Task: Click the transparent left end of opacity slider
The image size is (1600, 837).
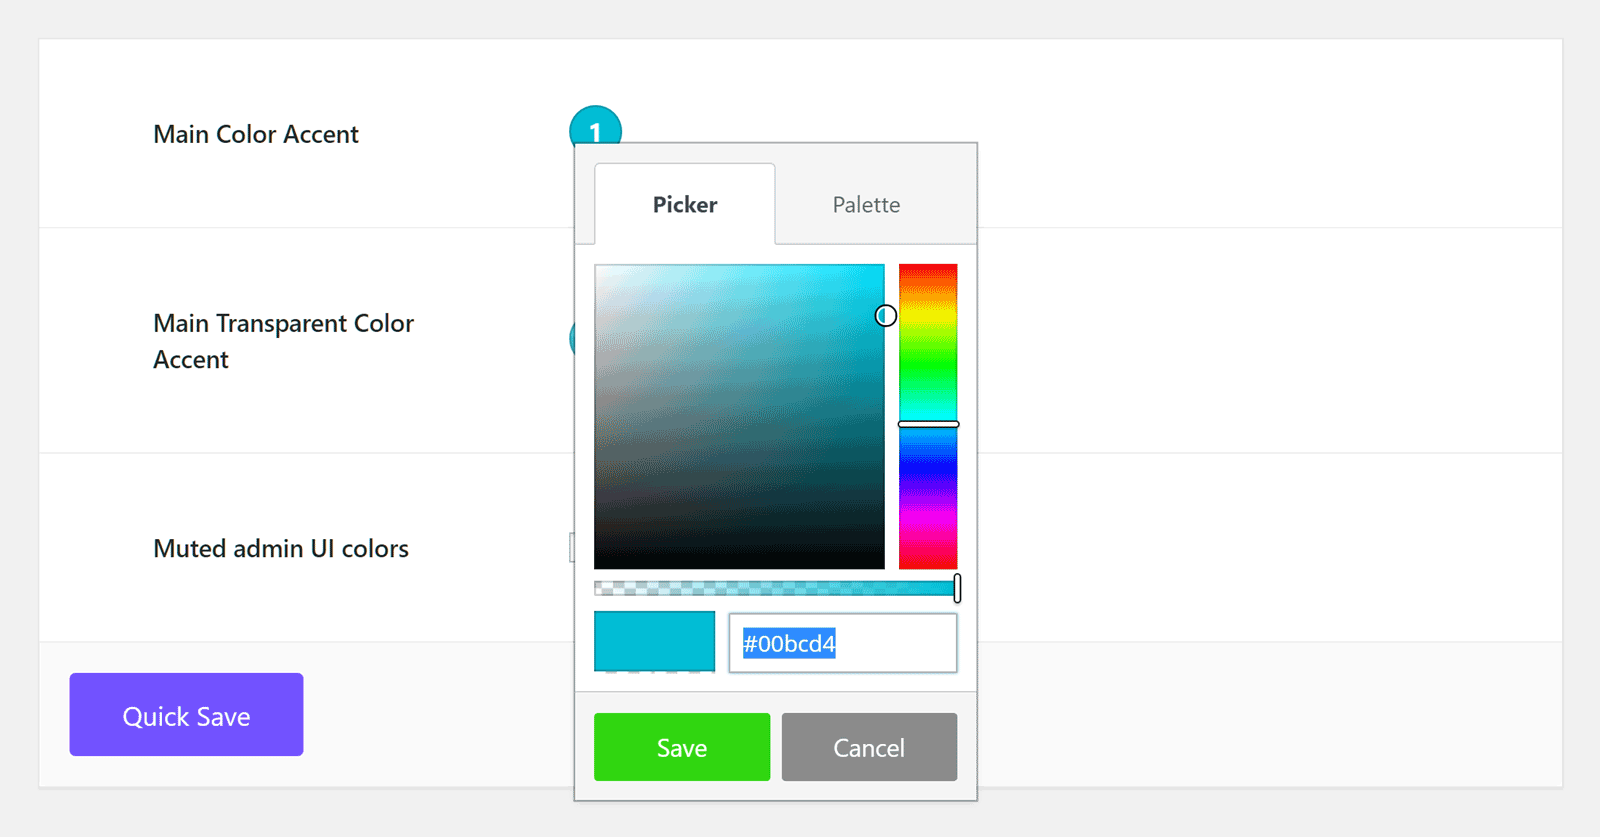Action: coord(600,589)
